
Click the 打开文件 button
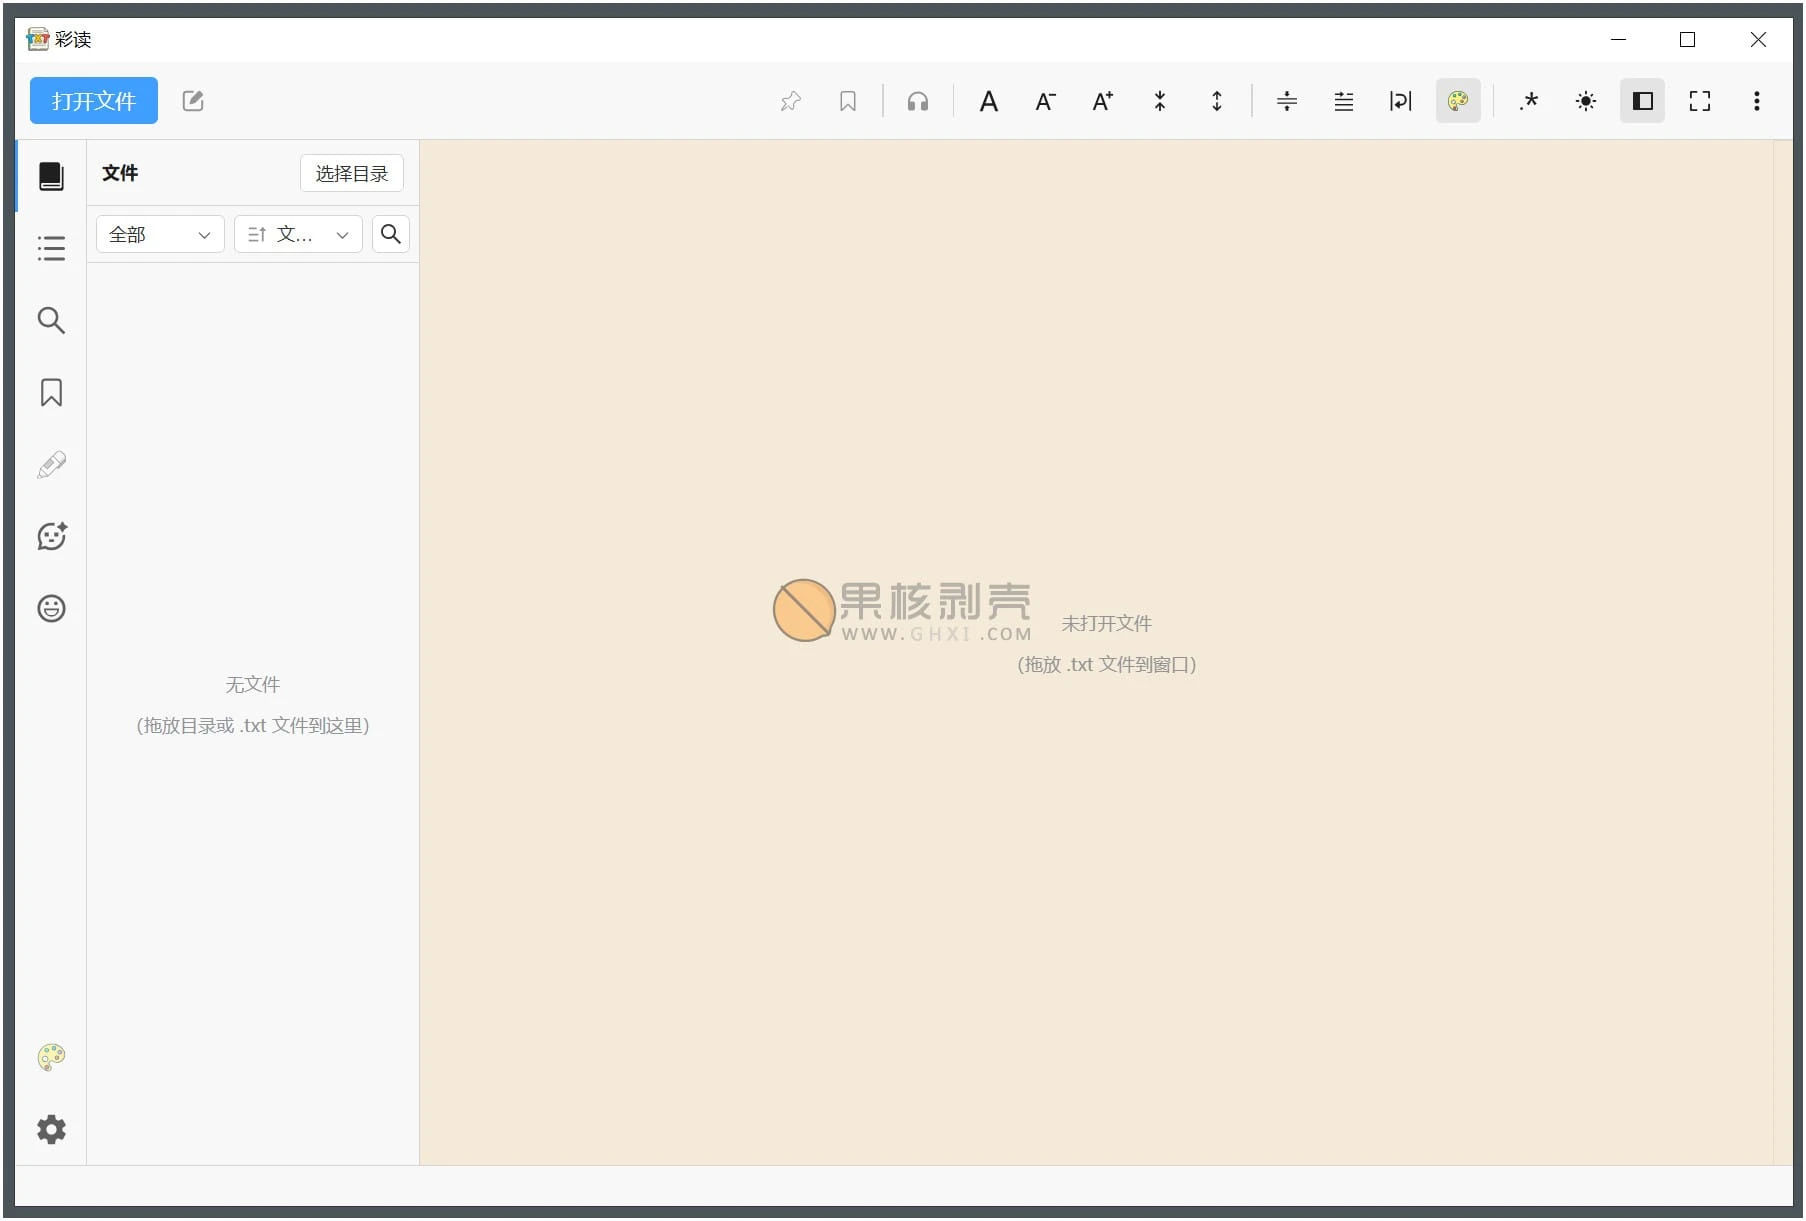click(x=93, y=101)
